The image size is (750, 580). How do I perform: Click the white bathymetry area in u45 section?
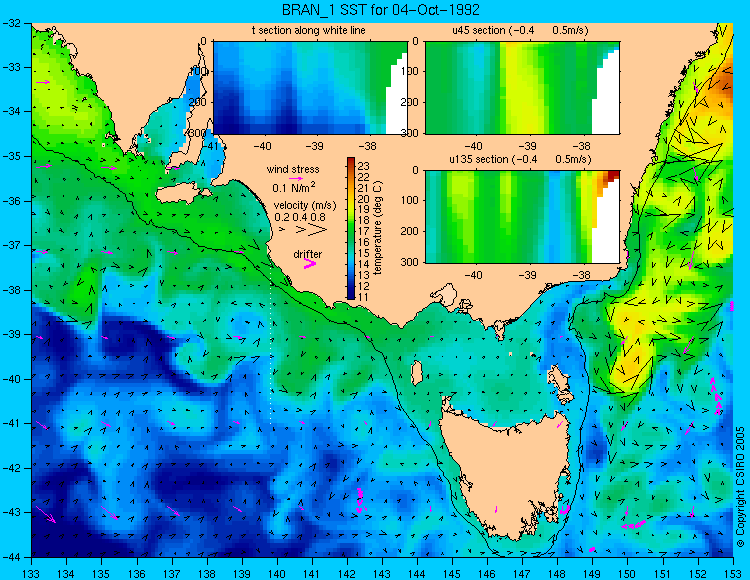click(606, 98)
